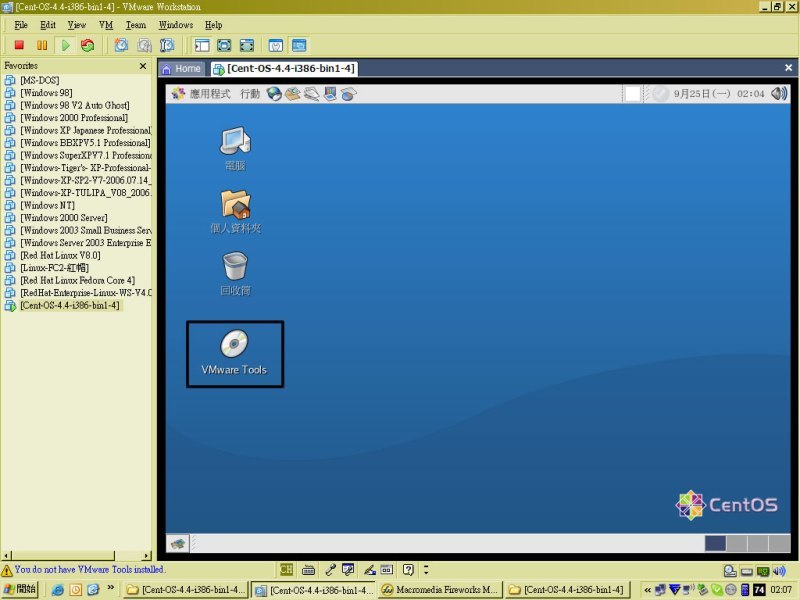Open the Team menu

point(136,25)
